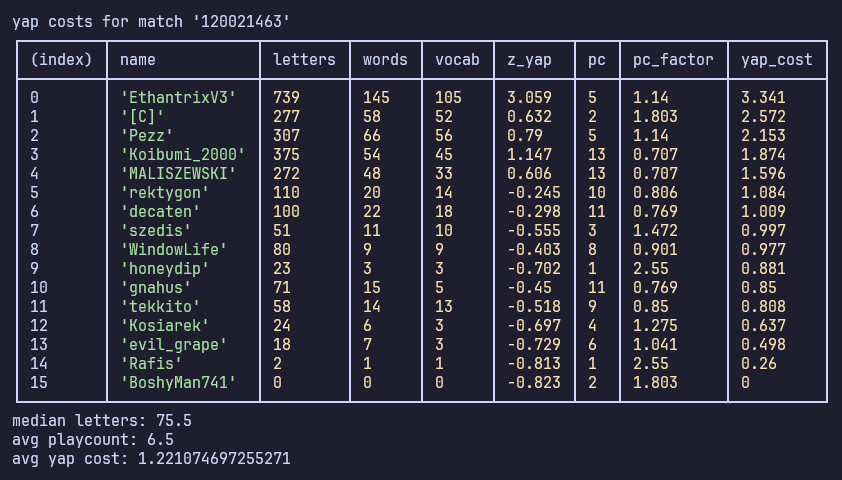Click z_yap value -0.518 for tekkito
842x480 pixels.
pyautogui.click(x=534, y=307)
